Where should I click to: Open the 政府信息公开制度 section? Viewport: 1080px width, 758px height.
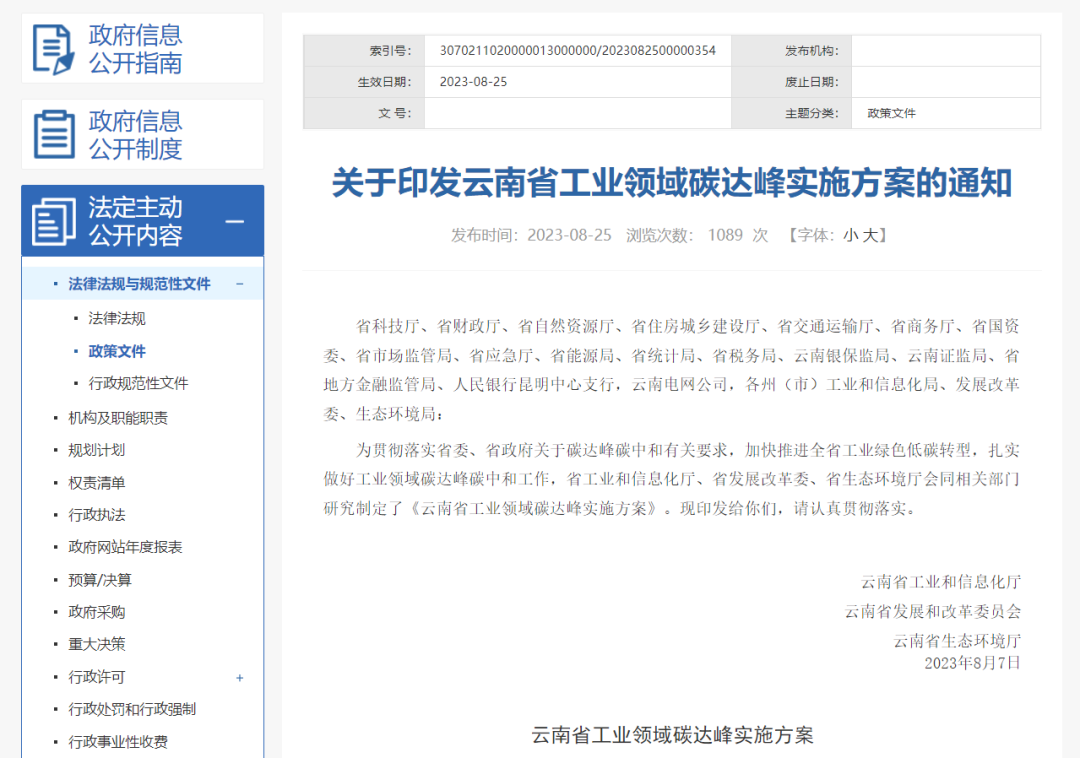136,135
